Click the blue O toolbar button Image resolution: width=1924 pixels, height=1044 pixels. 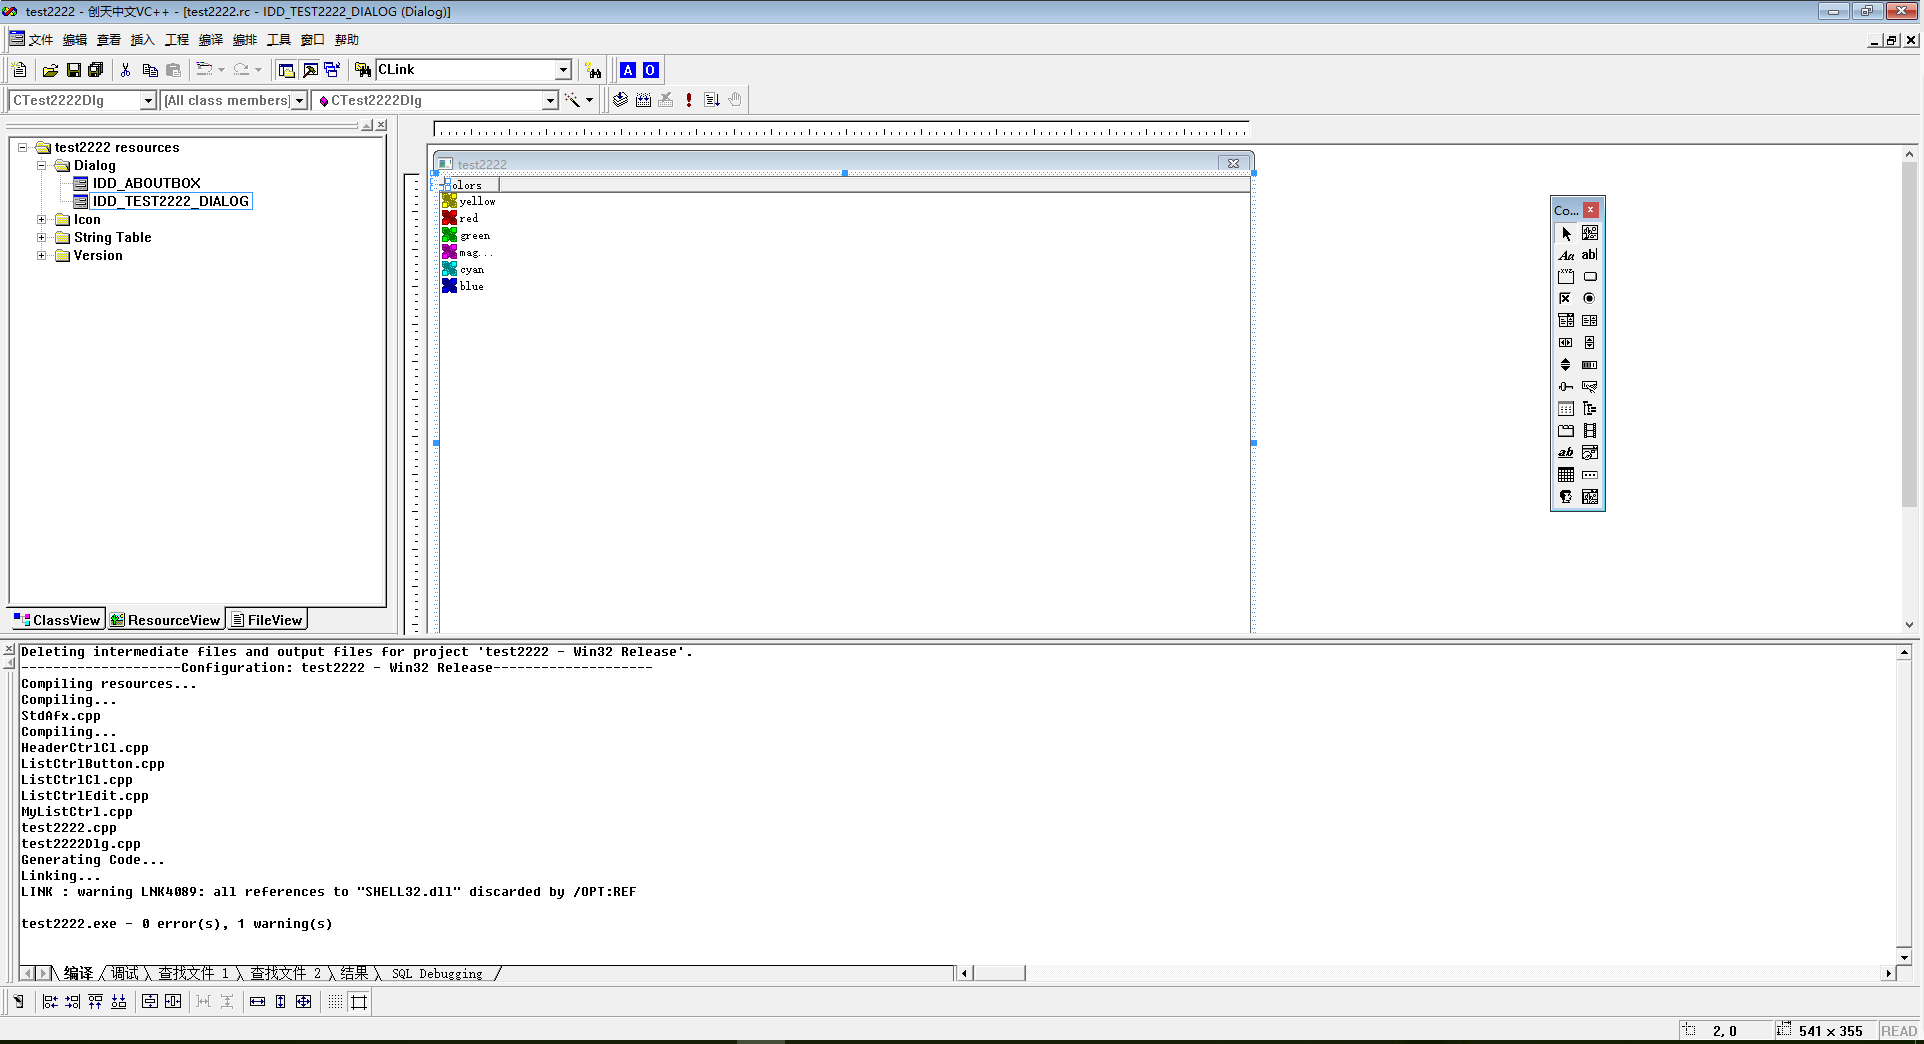point(651,70)
